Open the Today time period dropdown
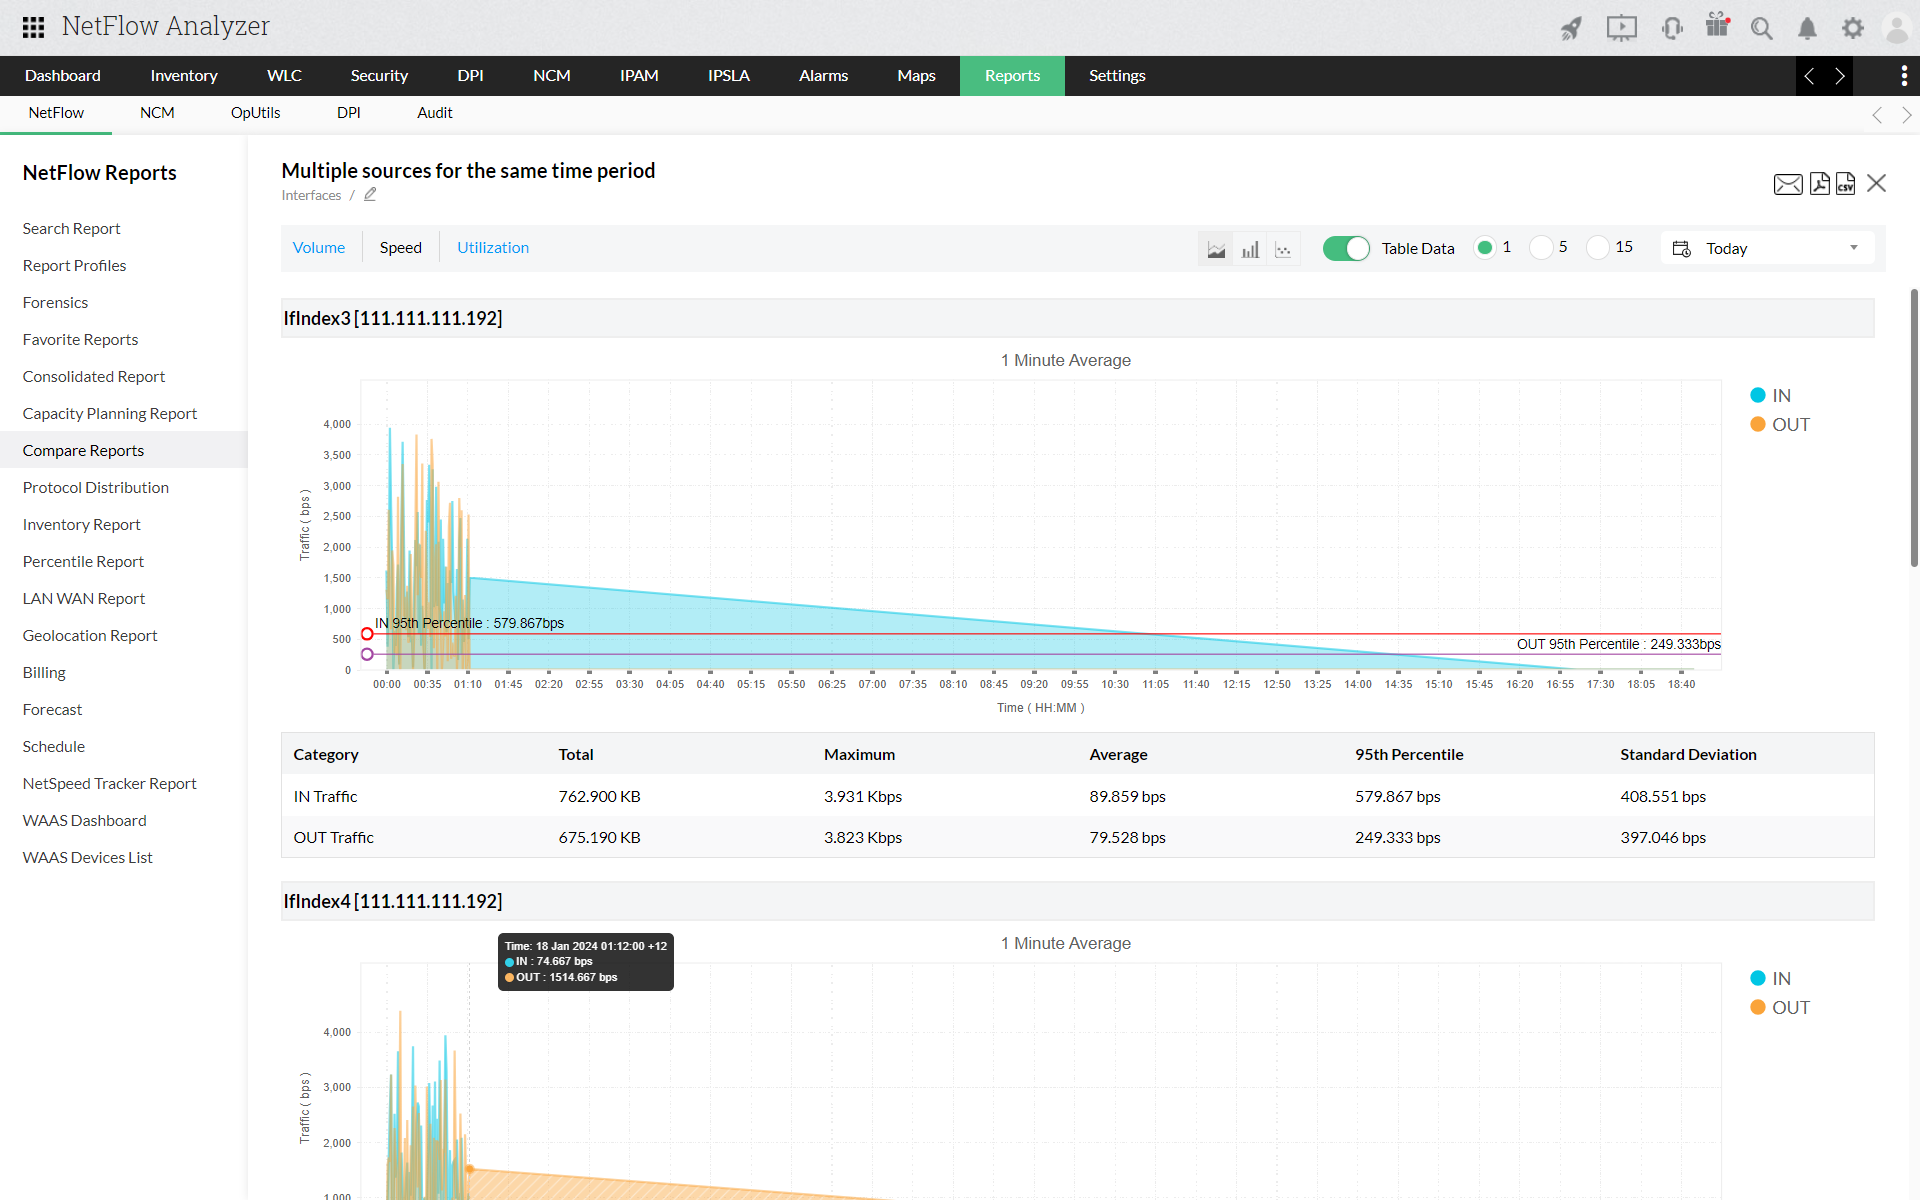 (1767, 248)
